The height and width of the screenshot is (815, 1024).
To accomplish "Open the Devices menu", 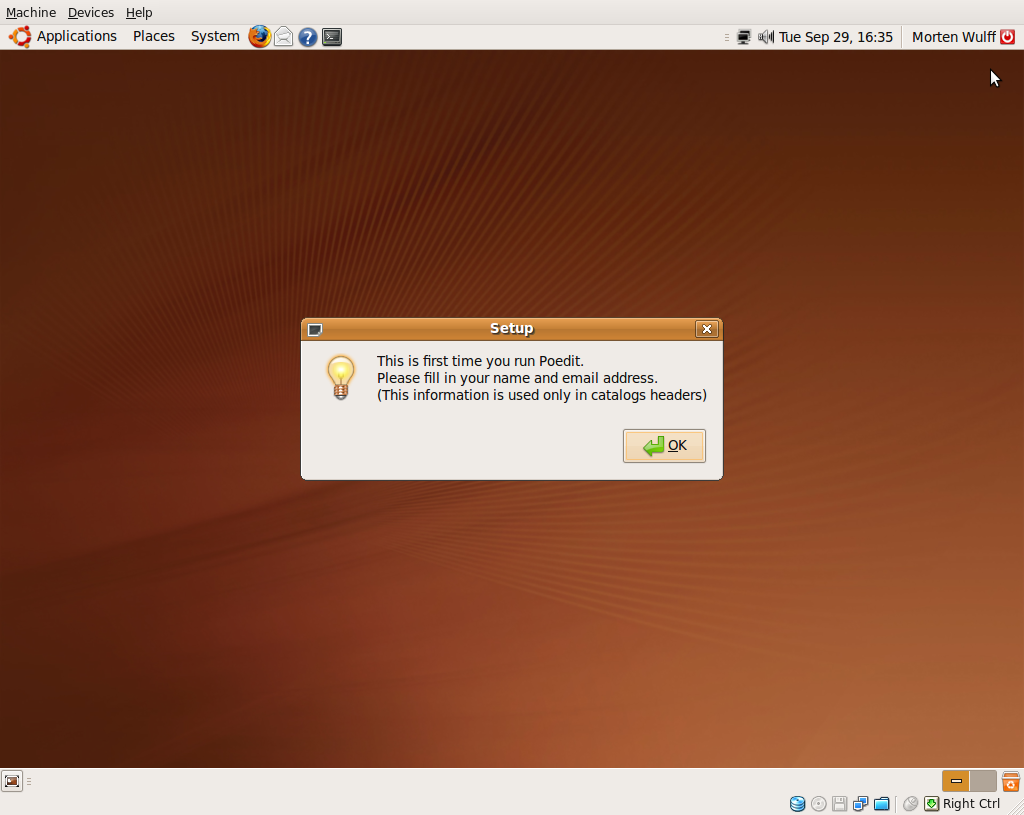I will [x=91, y=12].
